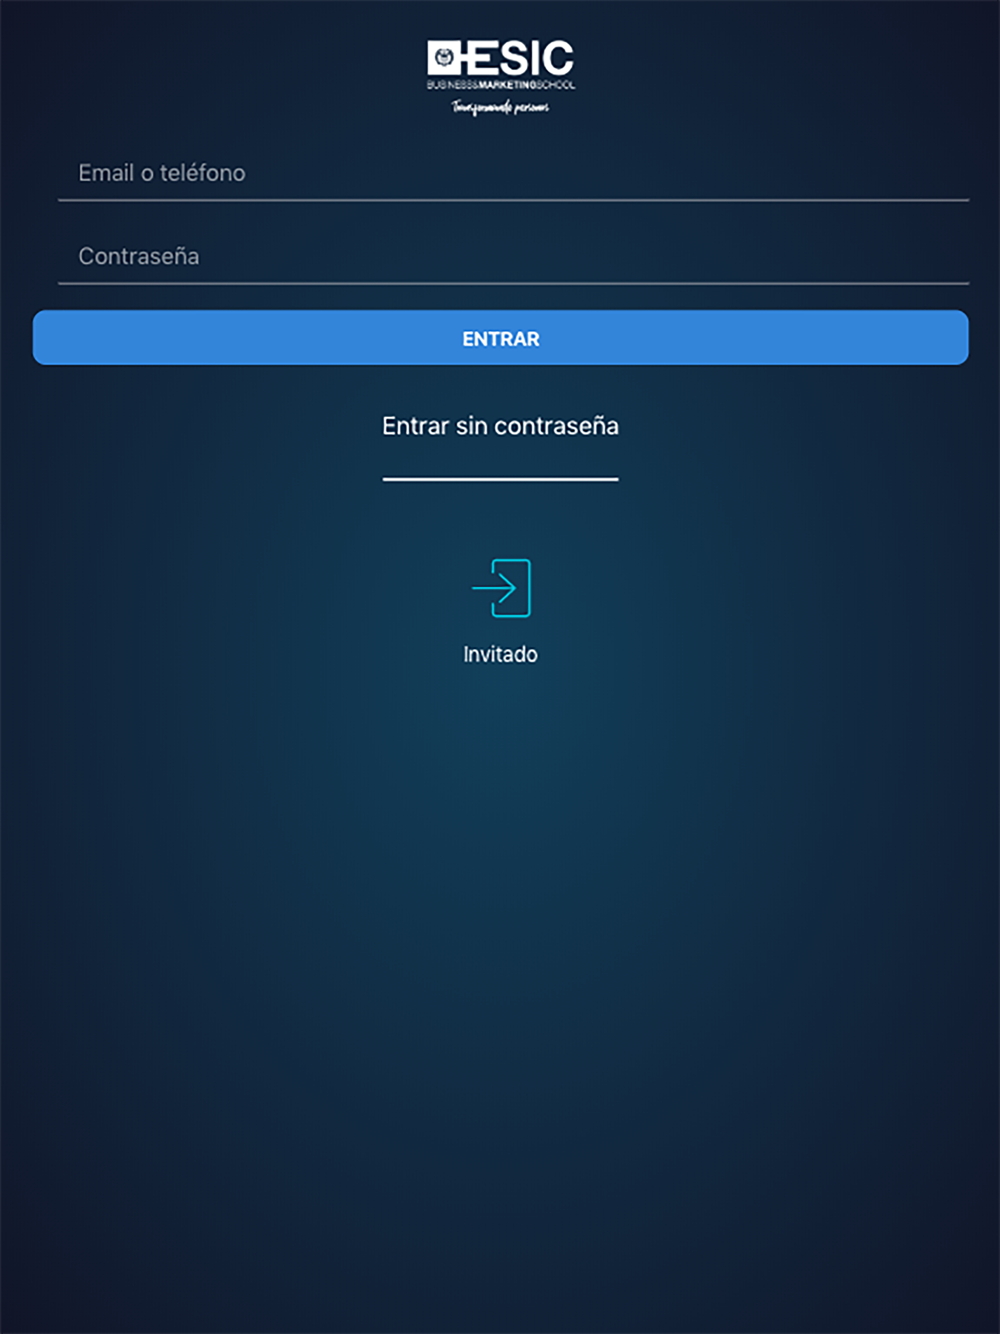Choose passwordless login option

click(501, 426)
